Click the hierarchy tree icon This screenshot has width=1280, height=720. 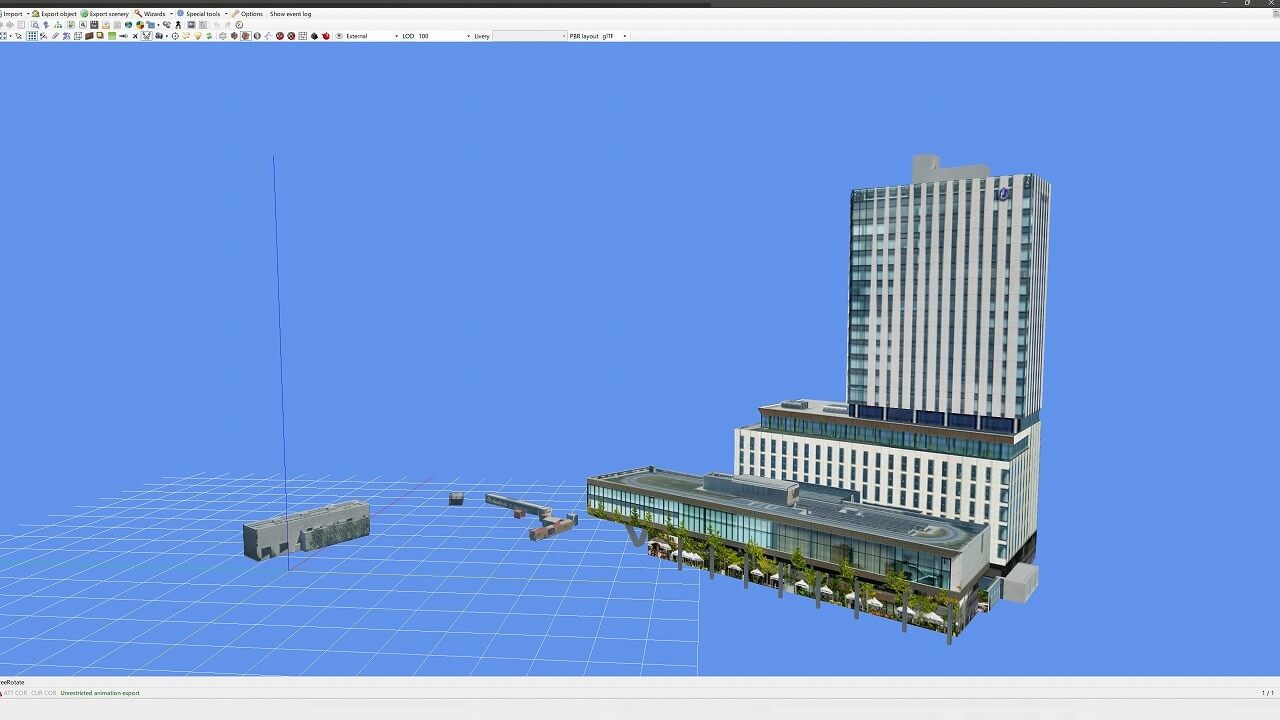click(58, 25)
